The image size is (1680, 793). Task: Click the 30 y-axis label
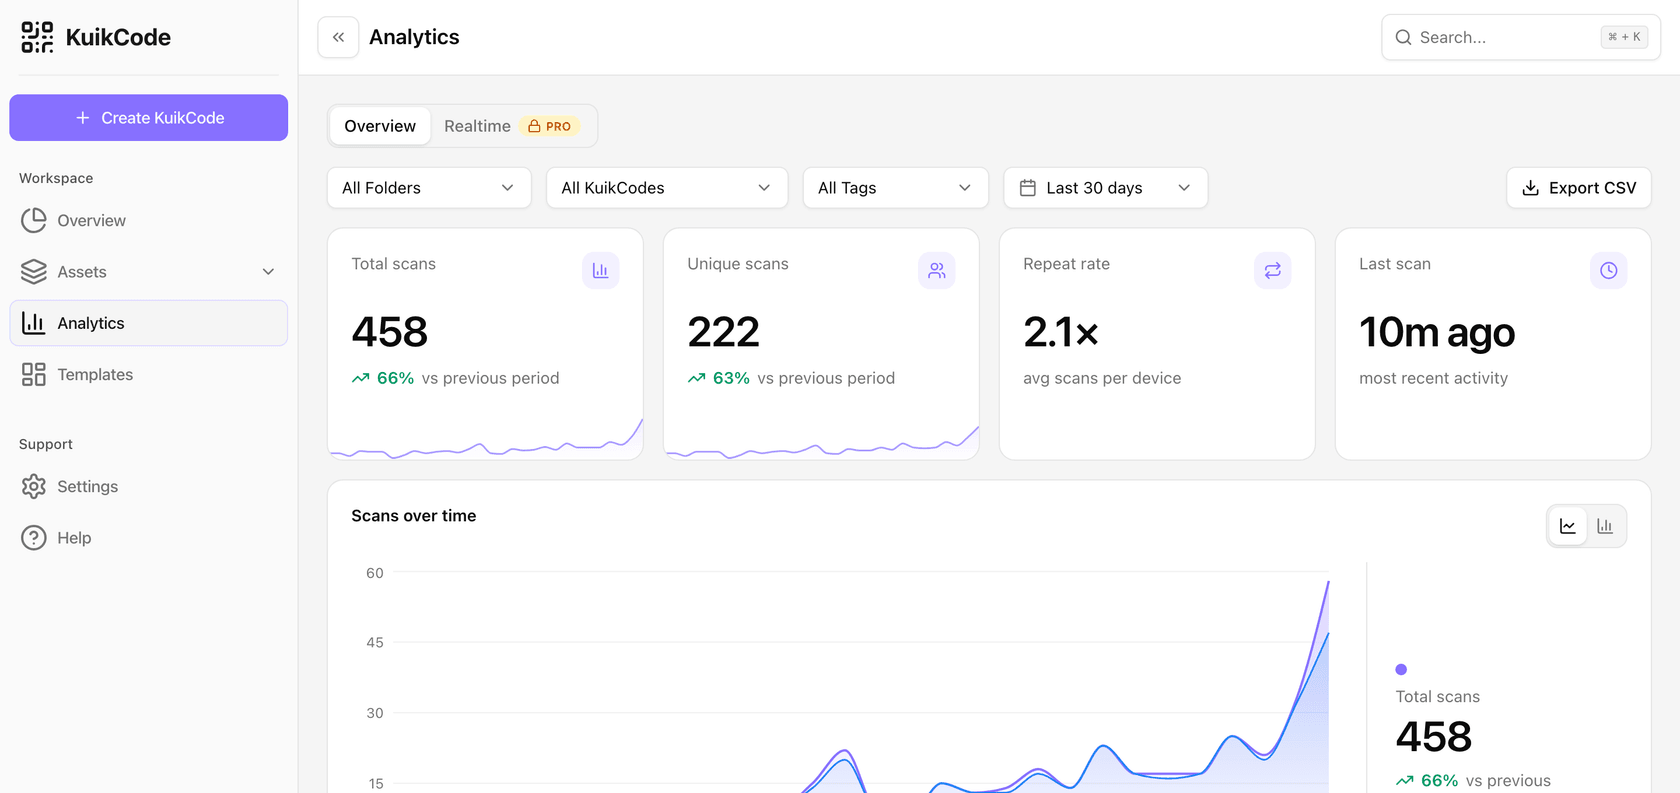point(375,713)
